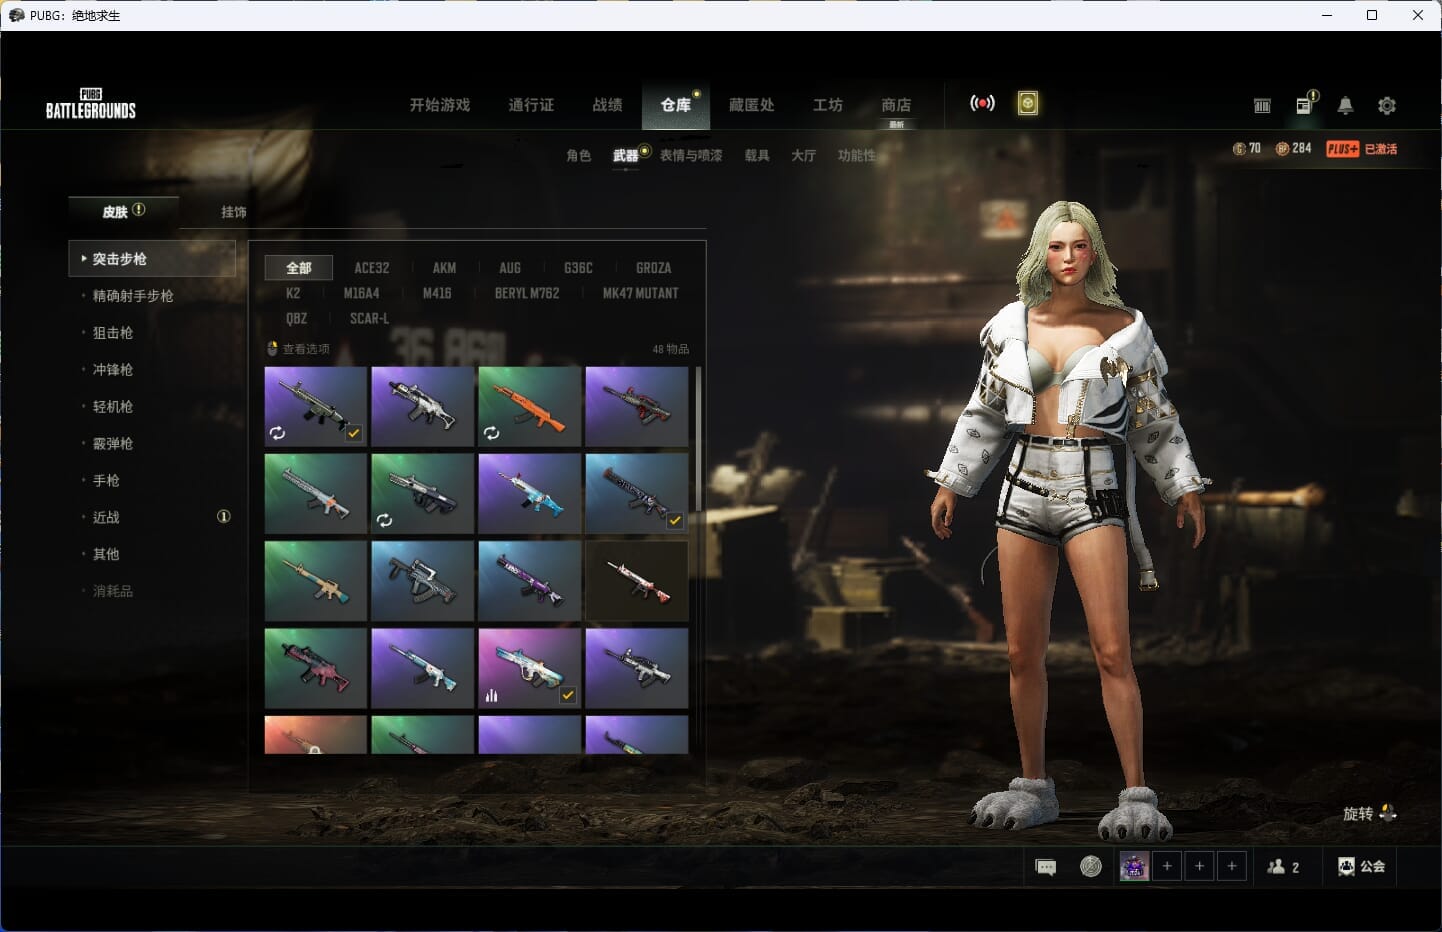Filter skins by BERYL M762
Screen dimensions: 1442x932
(x=527, y=293)
